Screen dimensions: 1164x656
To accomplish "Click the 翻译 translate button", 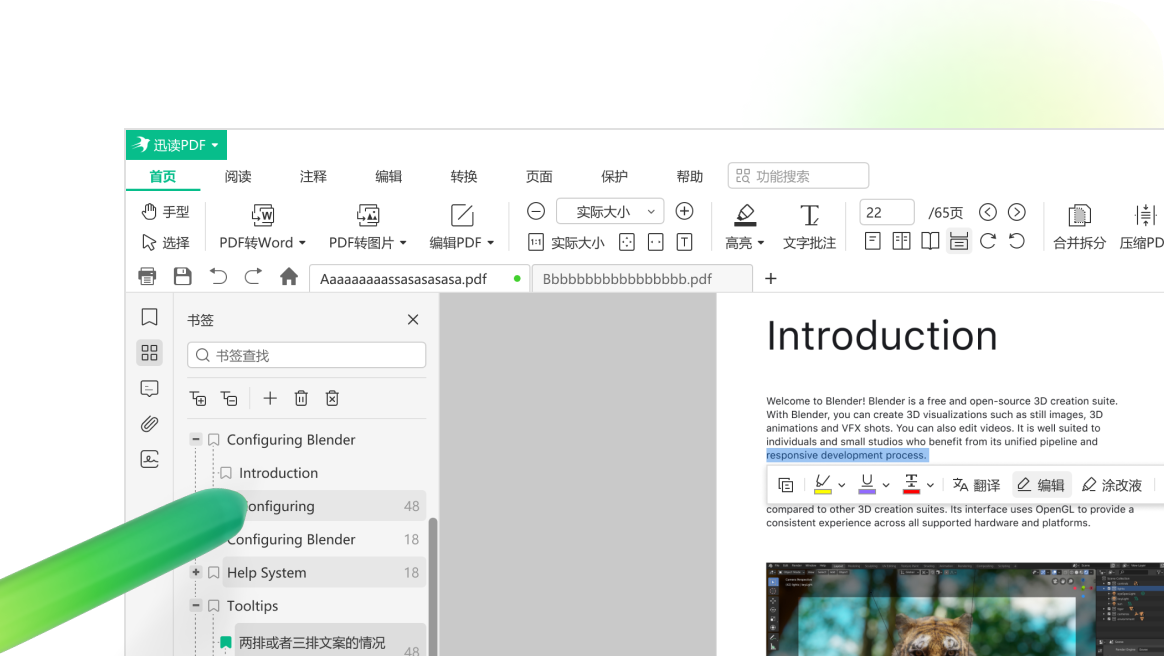I will click(x=976, y=484).
